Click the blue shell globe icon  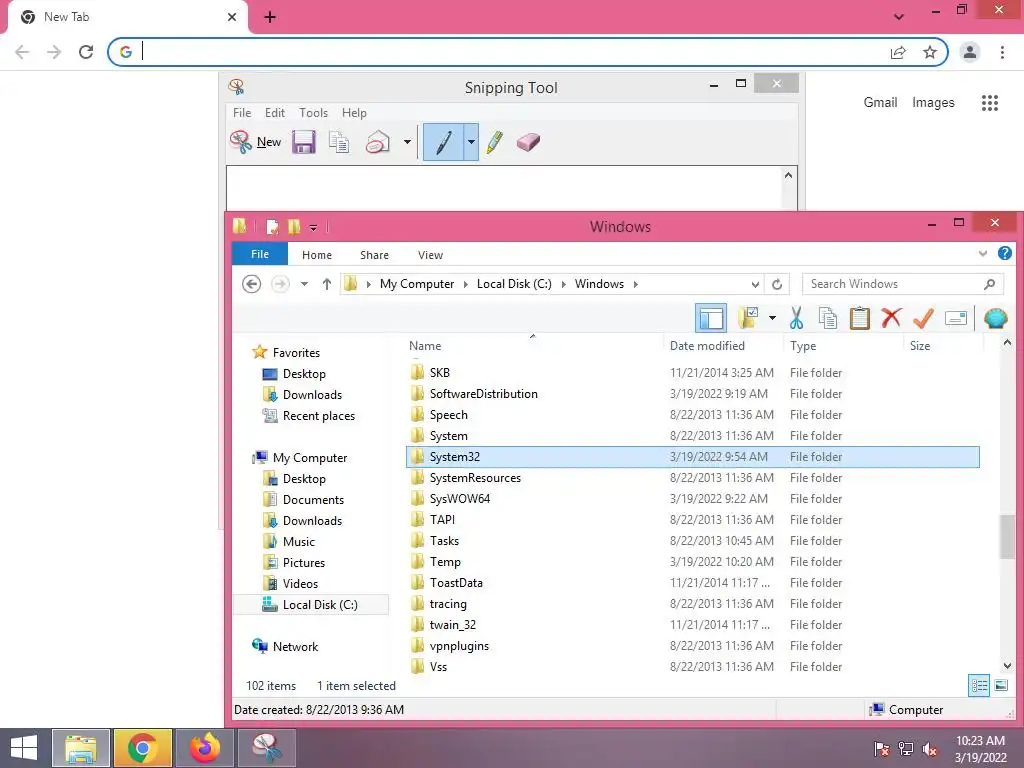click(995, 318)
